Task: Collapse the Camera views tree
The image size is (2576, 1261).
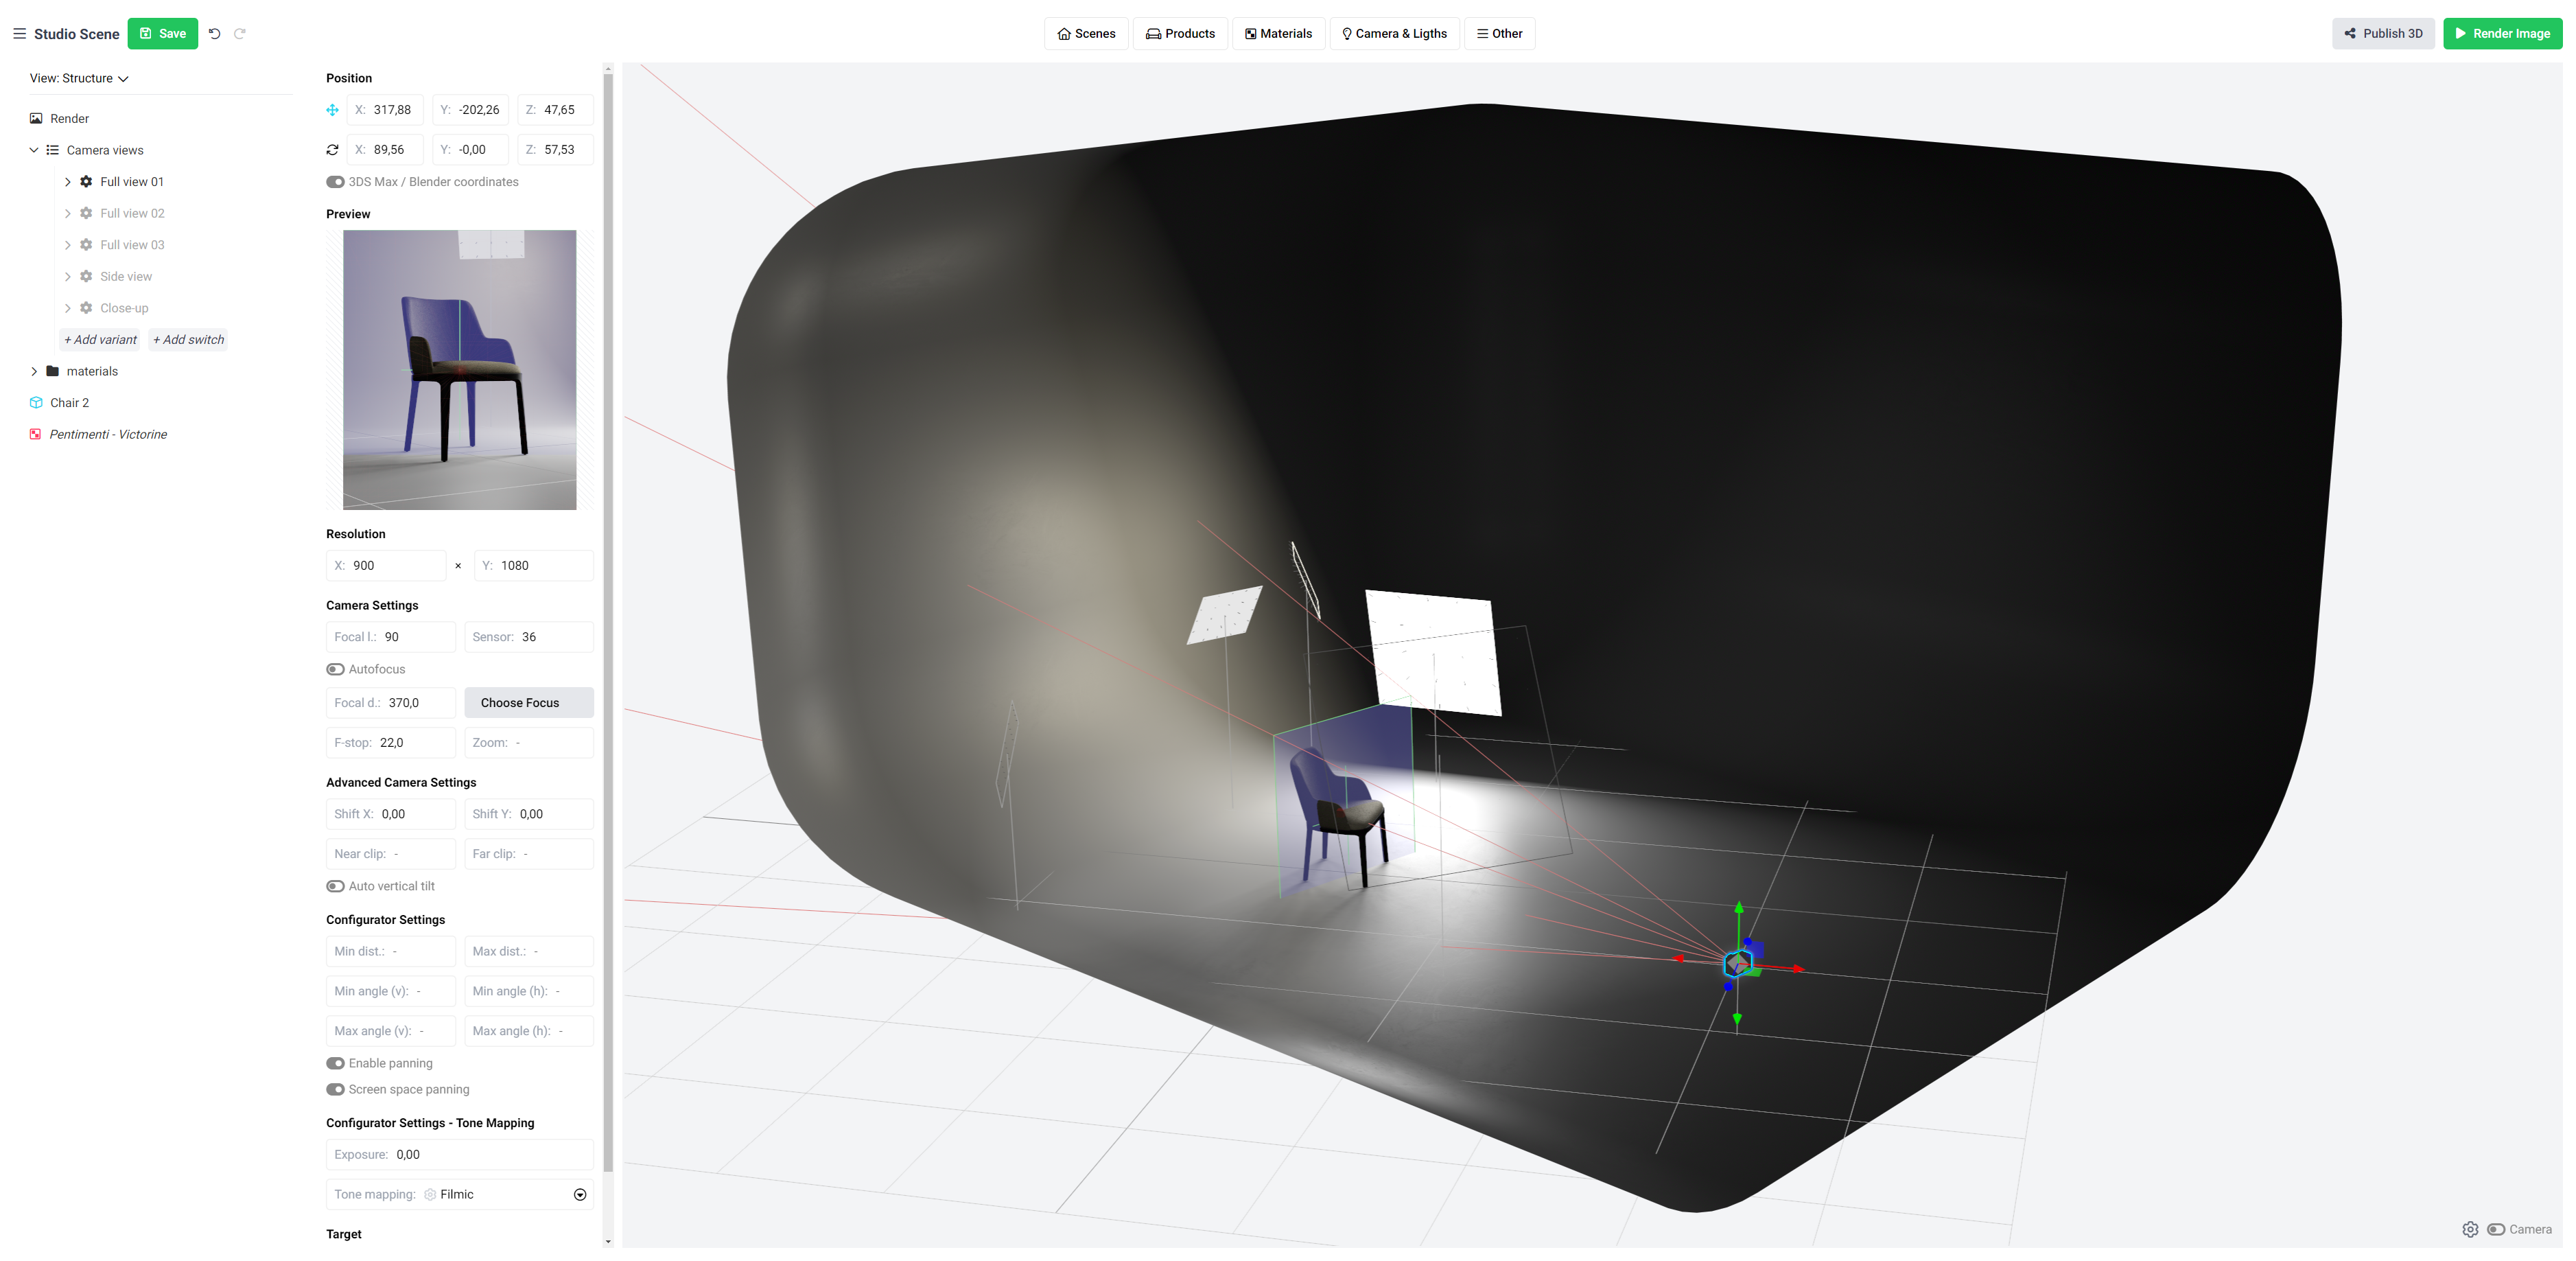Action: pos(34,150)
